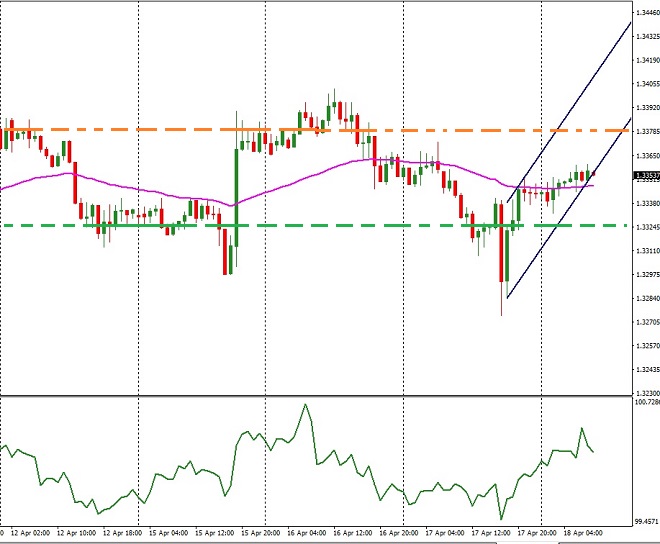Click the black current price tag 1.33537
The height and width of the screenshot is (544, 660).
pyautogui.click(x=647, y=175)
